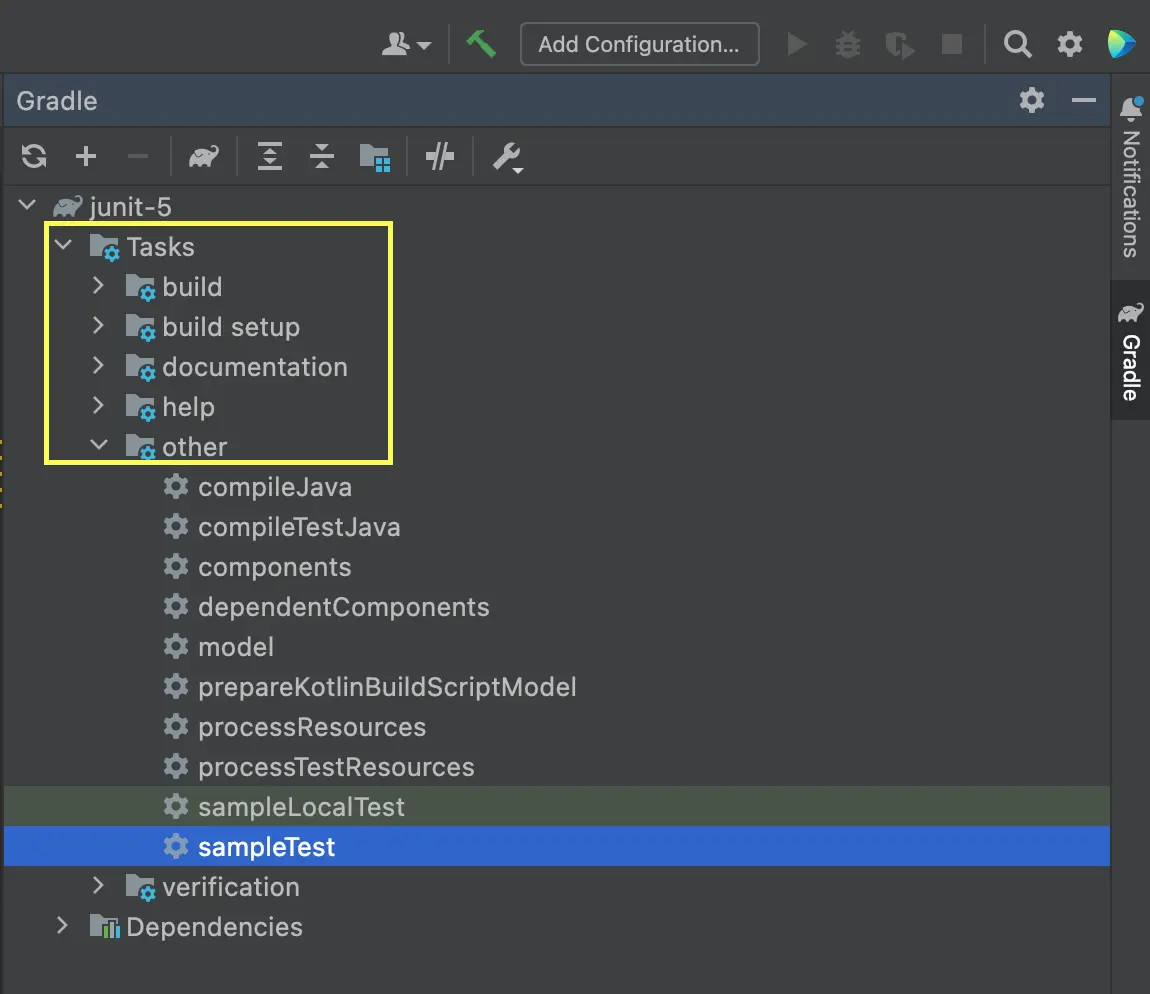Screen dimensions: 1150x994
Task: Expand the build tasks folder
Action: pos(98,286)
